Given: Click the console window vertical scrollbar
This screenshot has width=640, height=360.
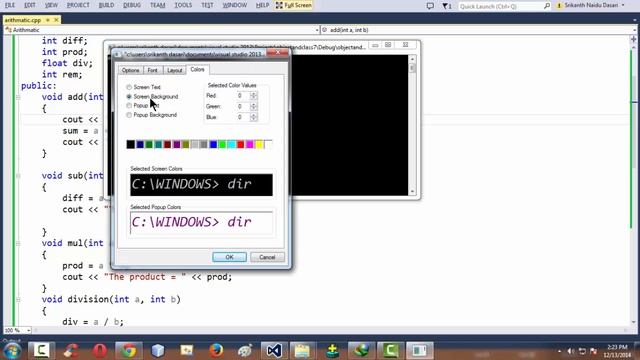Looking at the screenshot, I should tap(412, 125).
